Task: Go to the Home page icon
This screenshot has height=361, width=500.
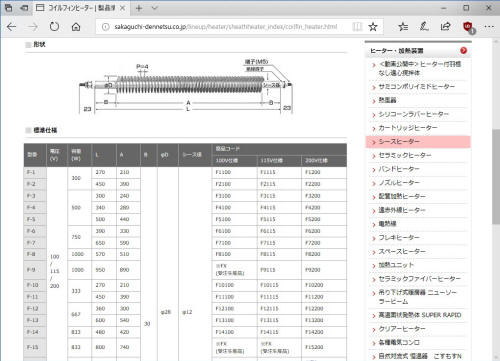Action: point(76,27)
